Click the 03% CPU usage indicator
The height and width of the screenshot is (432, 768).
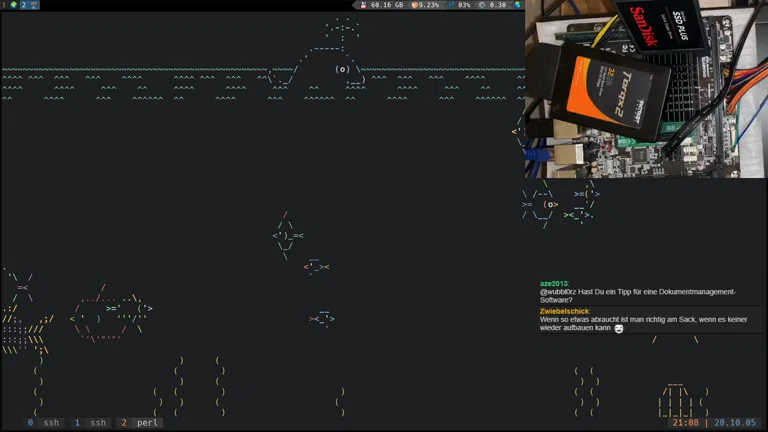pos(460,5)
